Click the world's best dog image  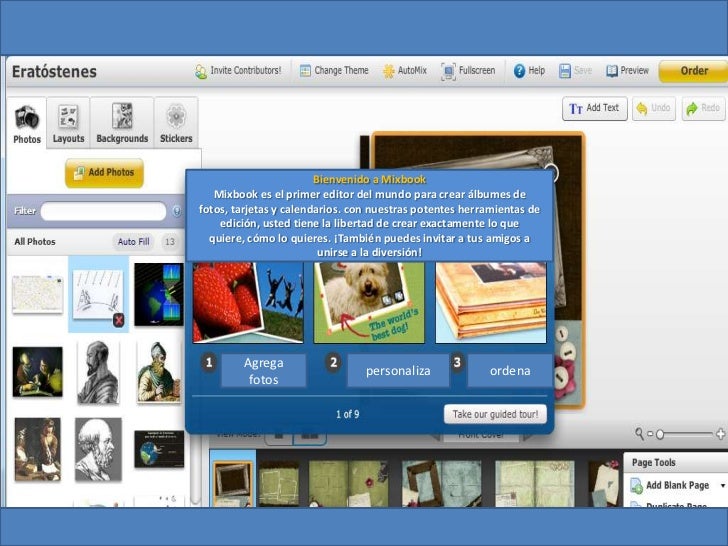pos(369,303)
